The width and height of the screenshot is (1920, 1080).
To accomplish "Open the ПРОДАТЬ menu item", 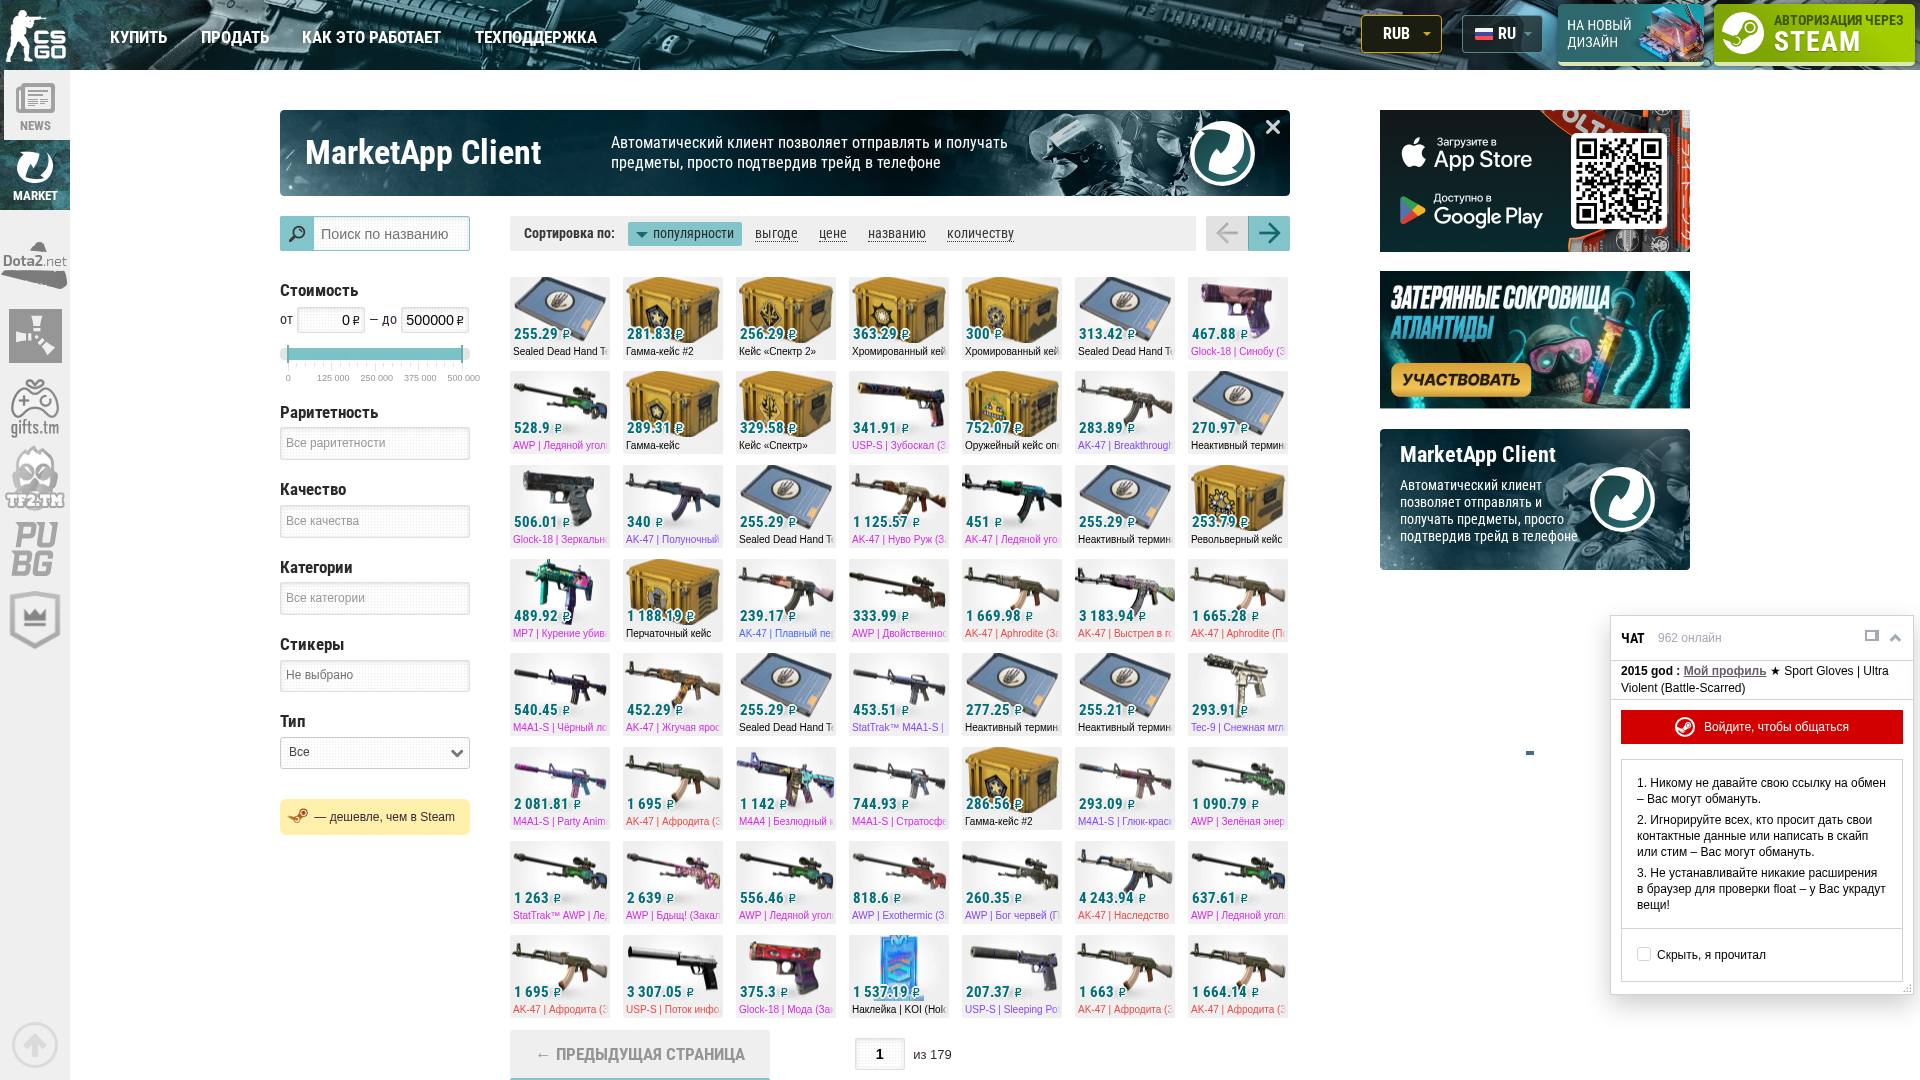I will tap(235, 37).
